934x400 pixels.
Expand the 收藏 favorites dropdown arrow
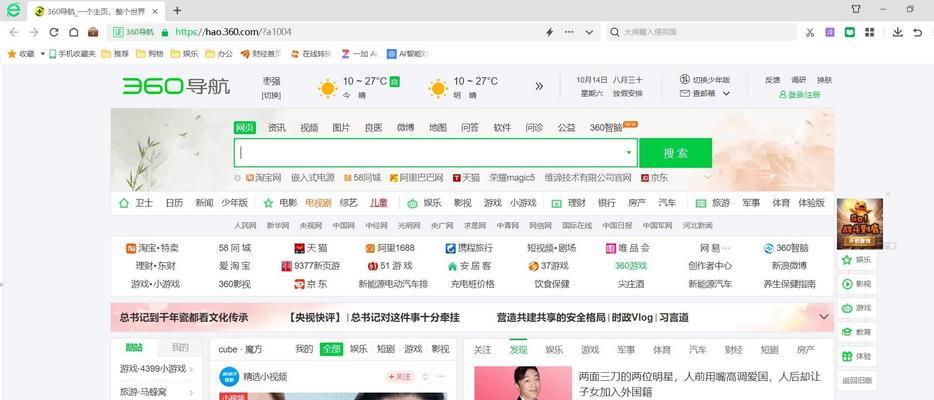point(42,54)
